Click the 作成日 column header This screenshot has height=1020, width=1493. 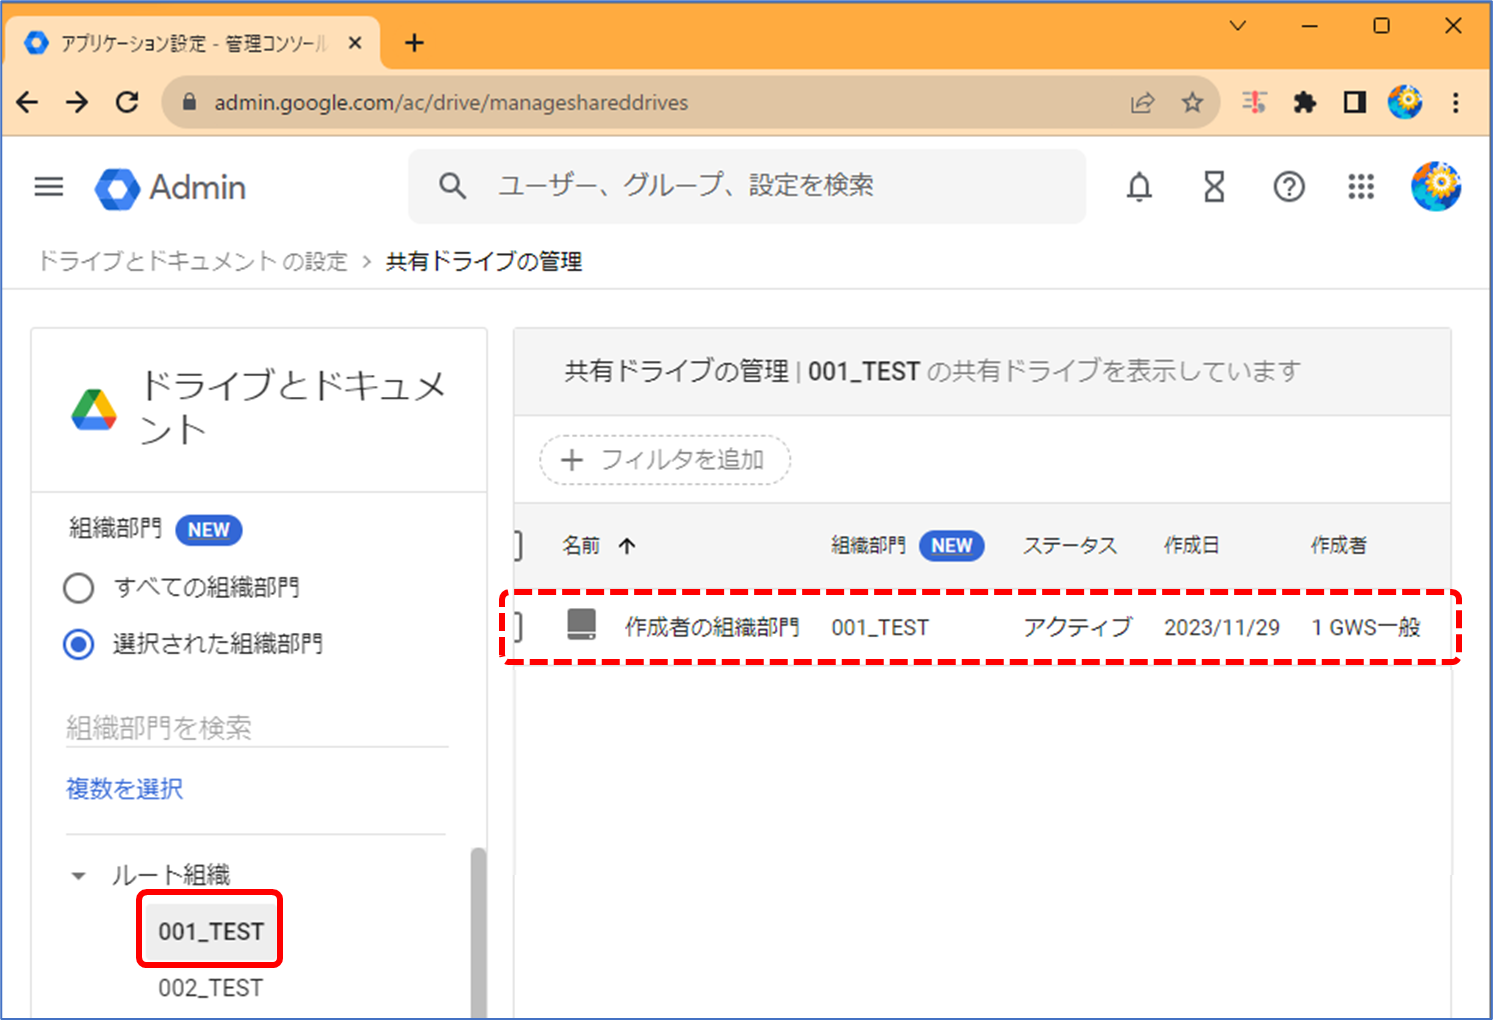(x=1191, y=545)
